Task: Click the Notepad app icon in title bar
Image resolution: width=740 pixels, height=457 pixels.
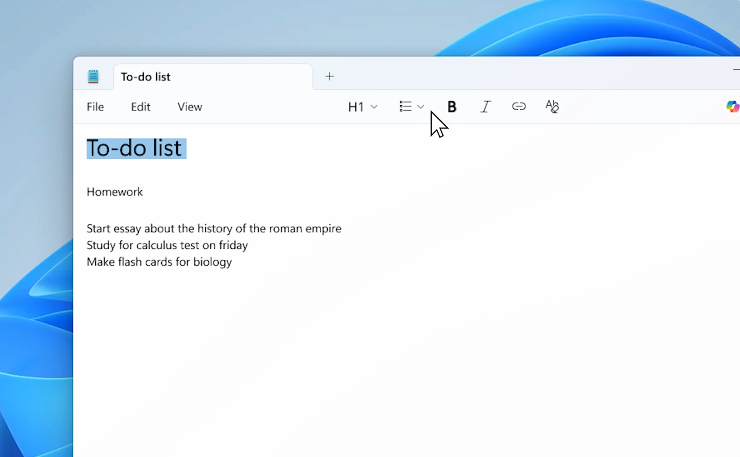Action: click(x=93, y=76)
